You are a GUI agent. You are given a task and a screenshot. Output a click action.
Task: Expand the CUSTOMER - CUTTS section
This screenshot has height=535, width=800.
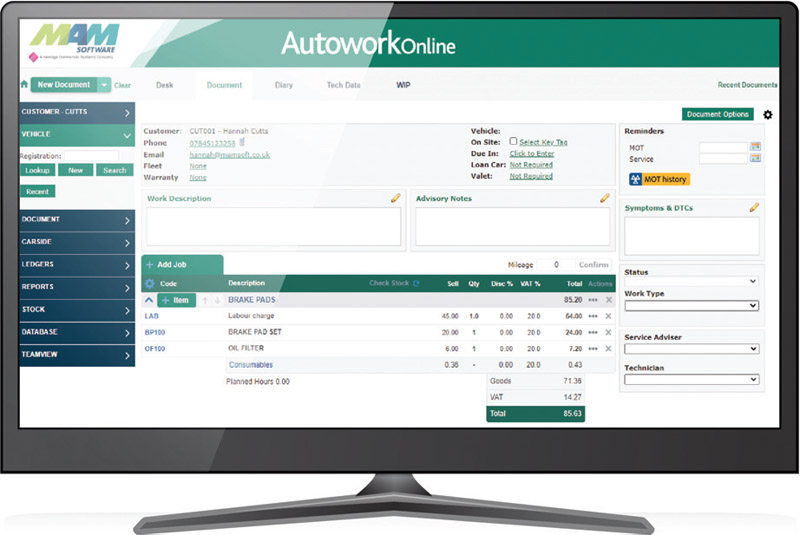pos(77,112)
